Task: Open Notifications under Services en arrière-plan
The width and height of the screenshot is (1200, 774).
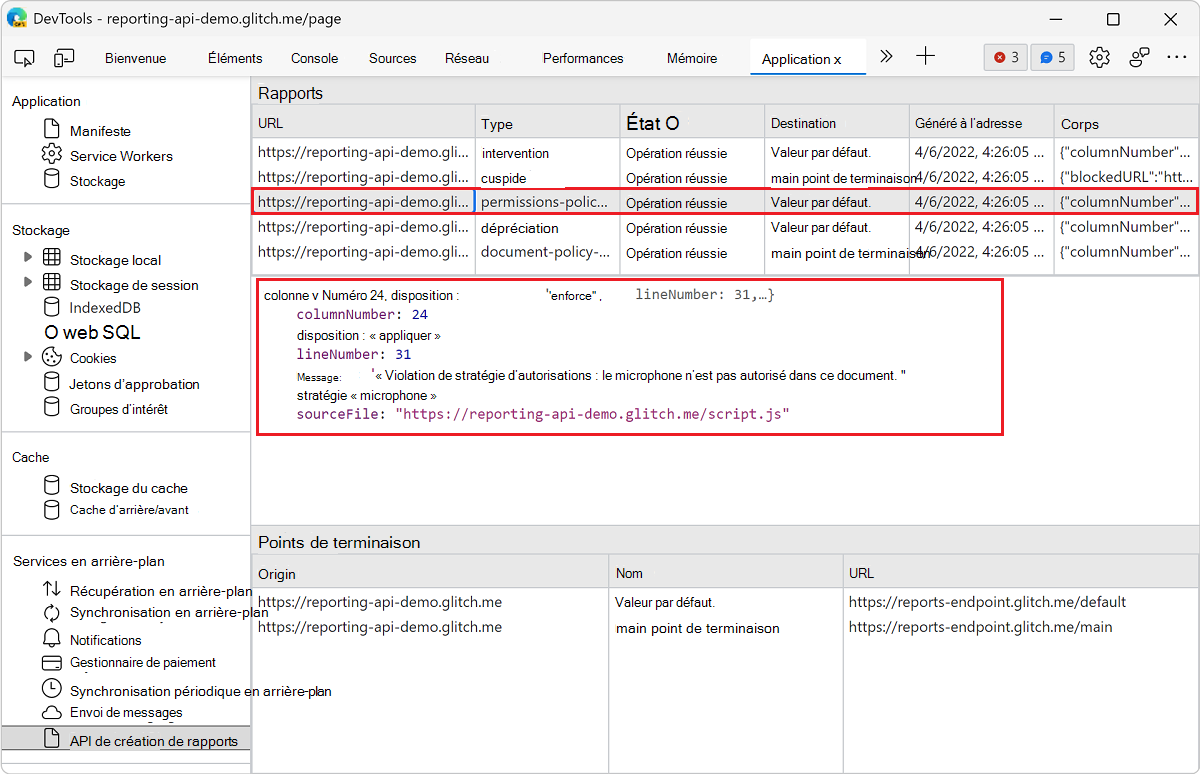Action: [104, 639]
